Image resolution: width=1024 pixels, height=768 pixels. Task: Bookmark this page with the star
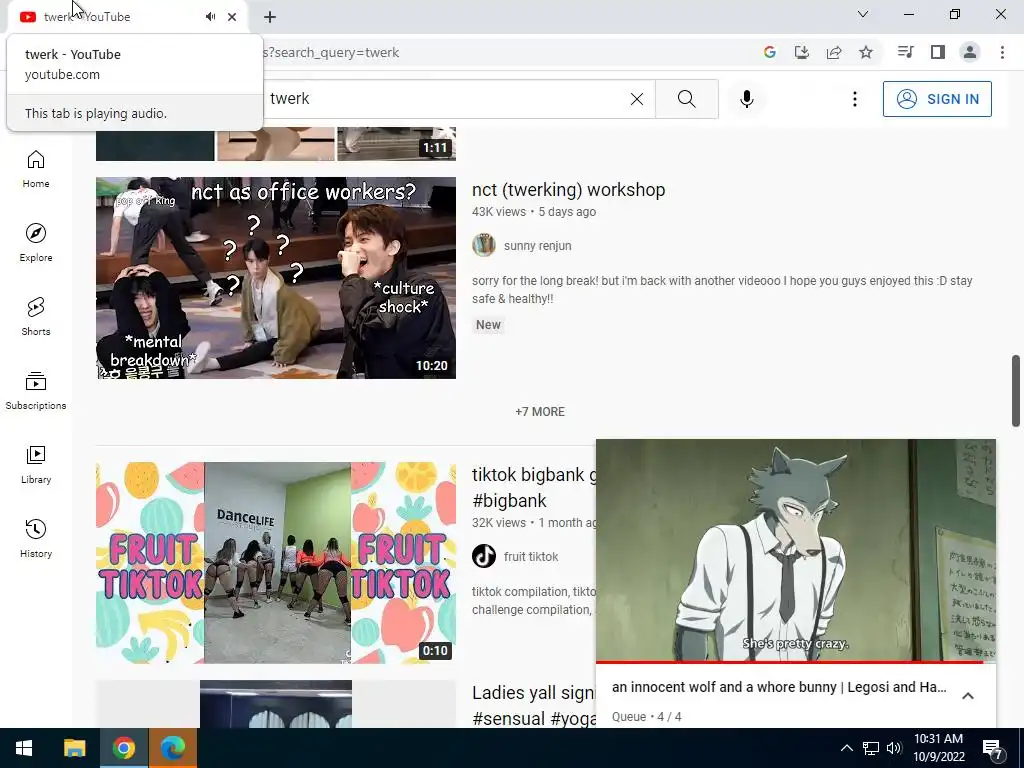click(866, 52)
